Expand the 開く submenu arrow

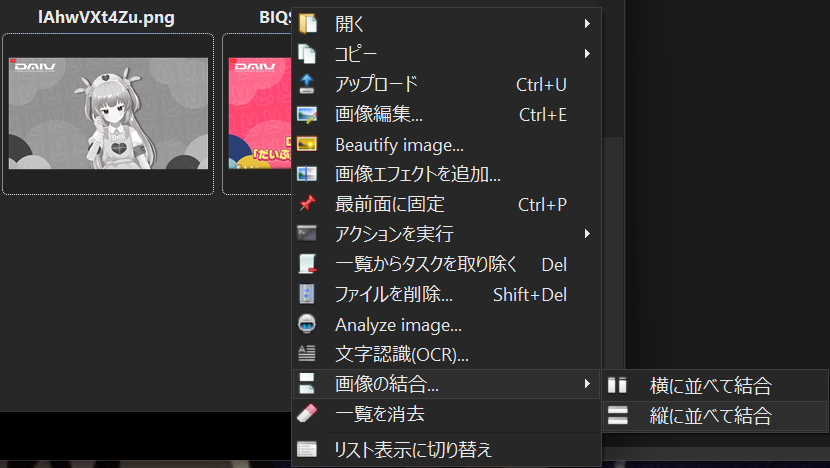pos(587,23)
